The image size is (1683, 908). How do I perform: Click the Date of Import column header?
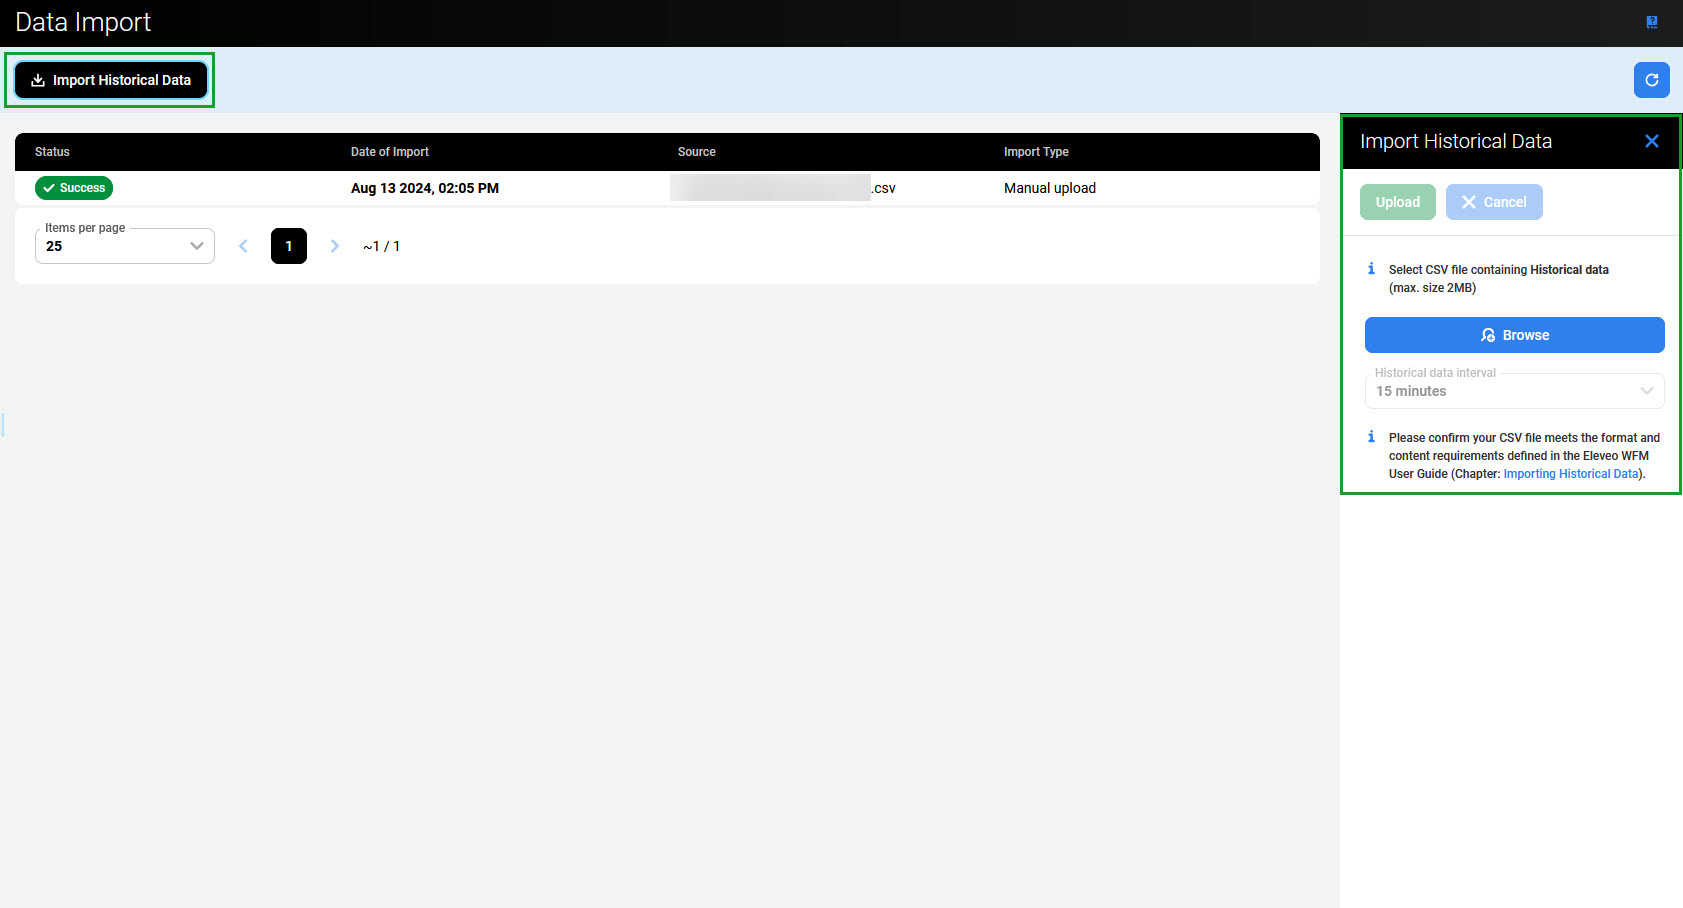click(x=389, y=152)
